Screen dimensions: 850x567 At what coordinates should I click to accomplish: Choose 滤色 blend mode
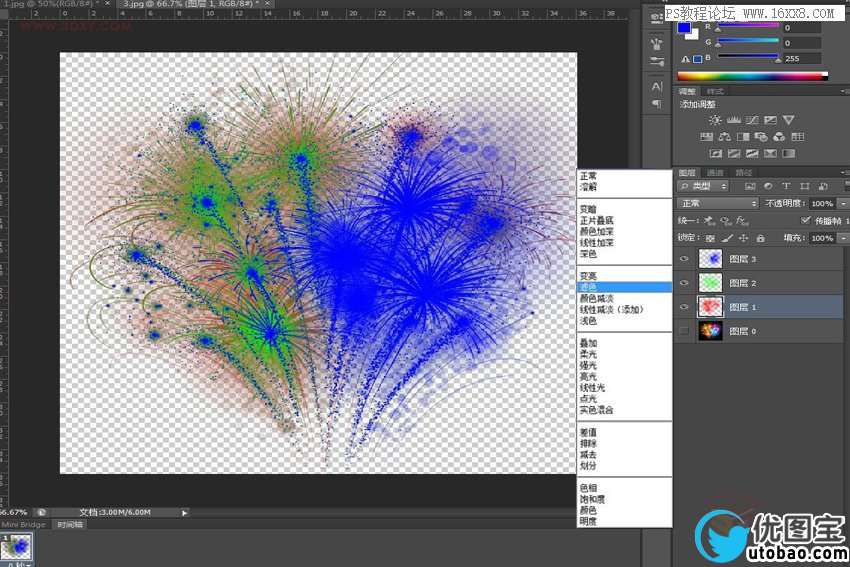click(x=624, y=287)
